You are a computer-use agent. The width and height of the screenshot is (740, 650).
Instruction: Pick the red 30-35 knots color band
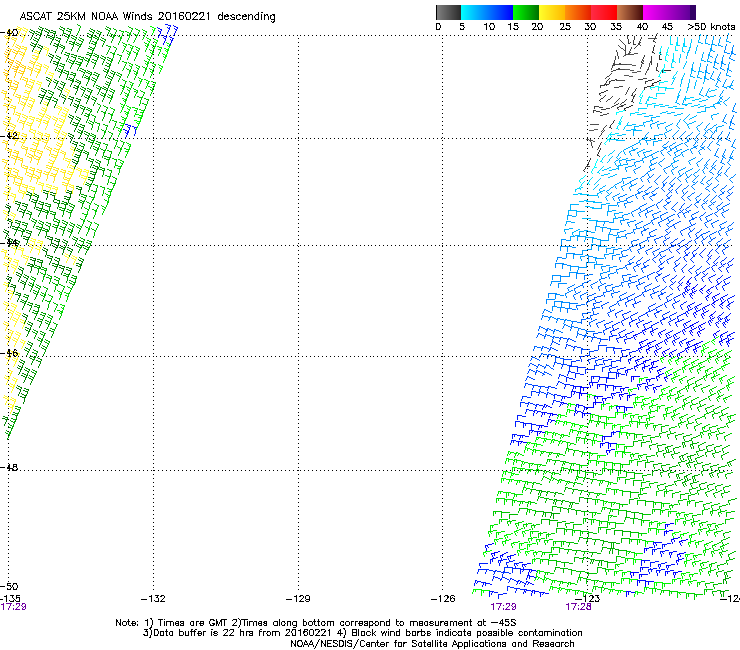(x=604, y=12)
